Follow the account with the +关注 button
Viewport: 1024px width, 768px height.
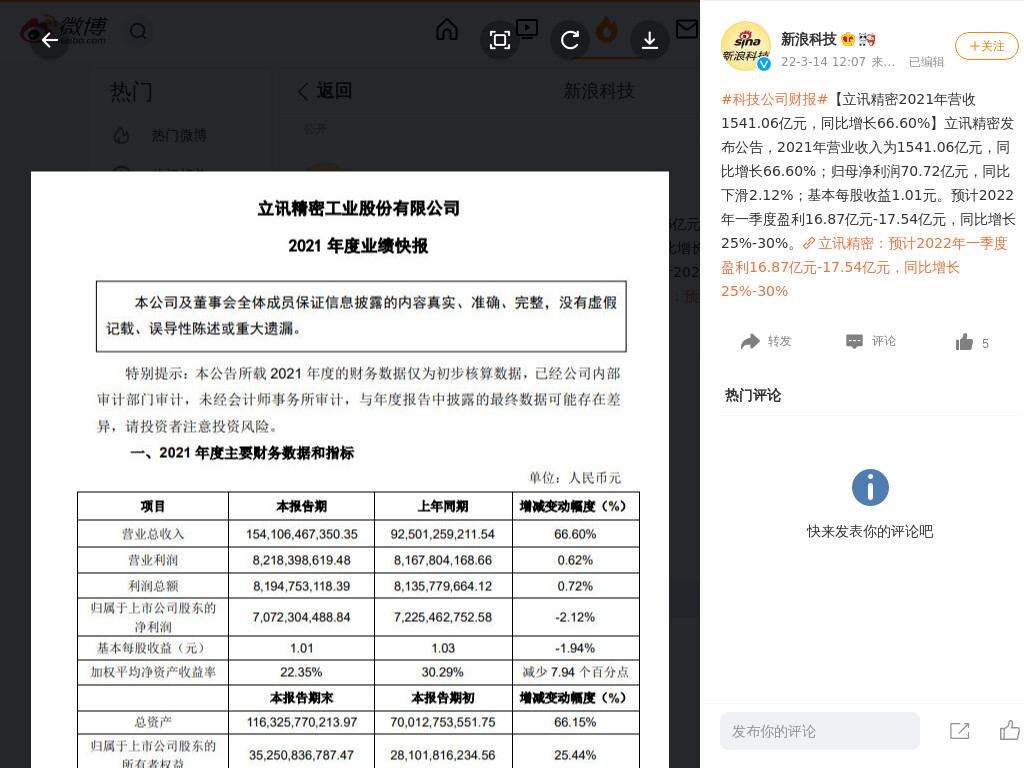(987, 46)
